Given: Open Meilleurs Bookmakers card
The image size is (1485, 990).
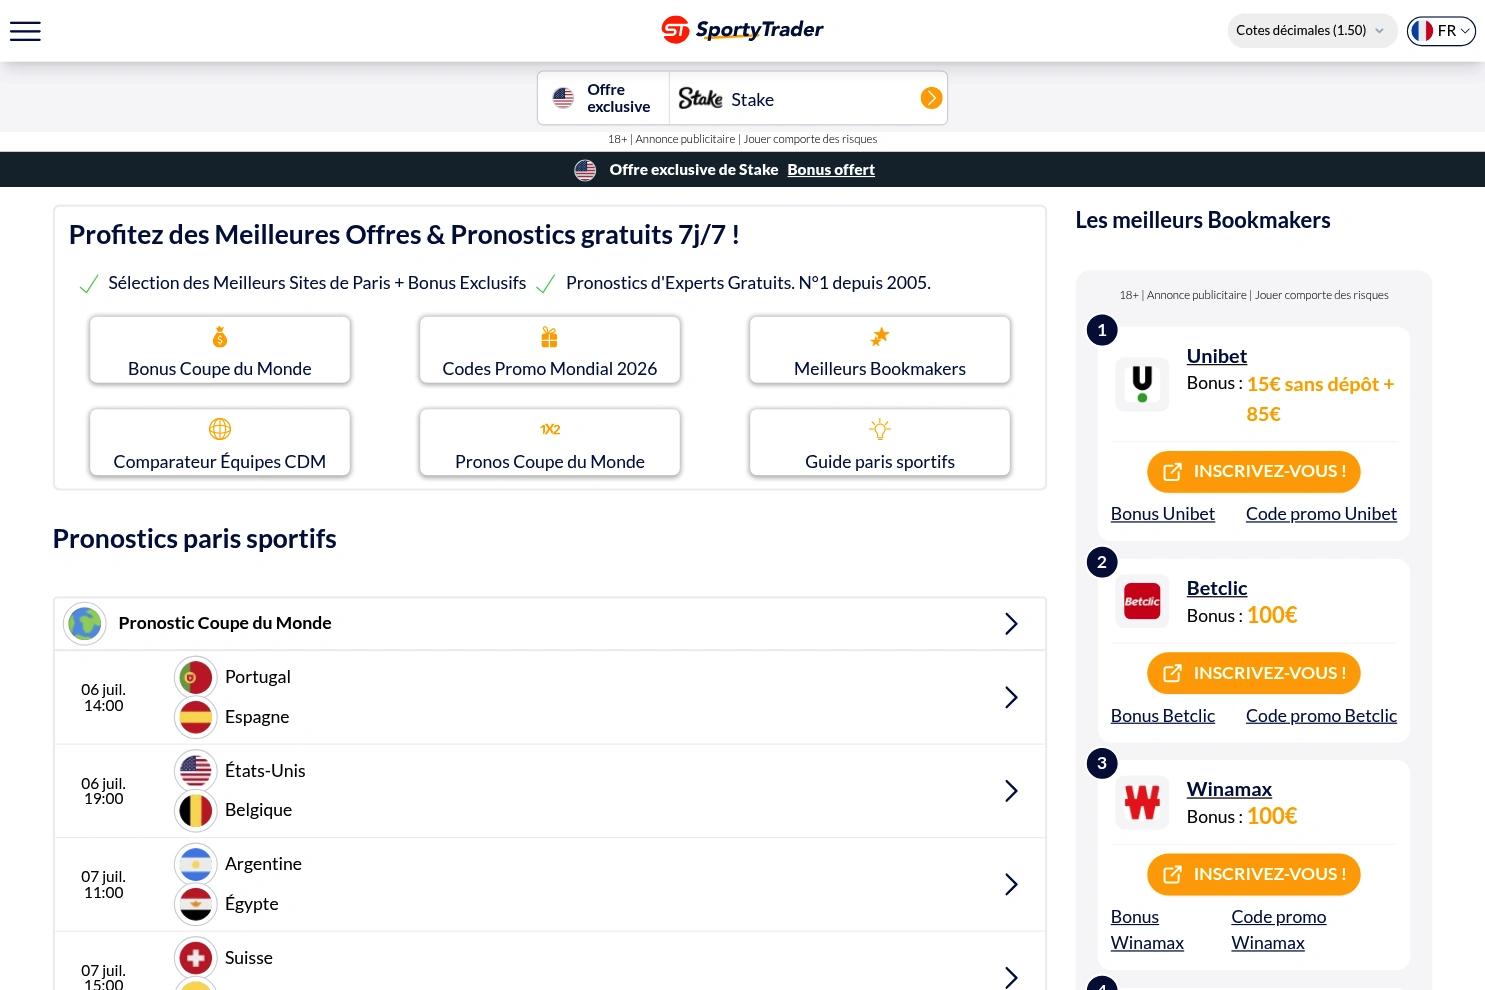Looking at the screenshot, I should click(x=880, y=350).
